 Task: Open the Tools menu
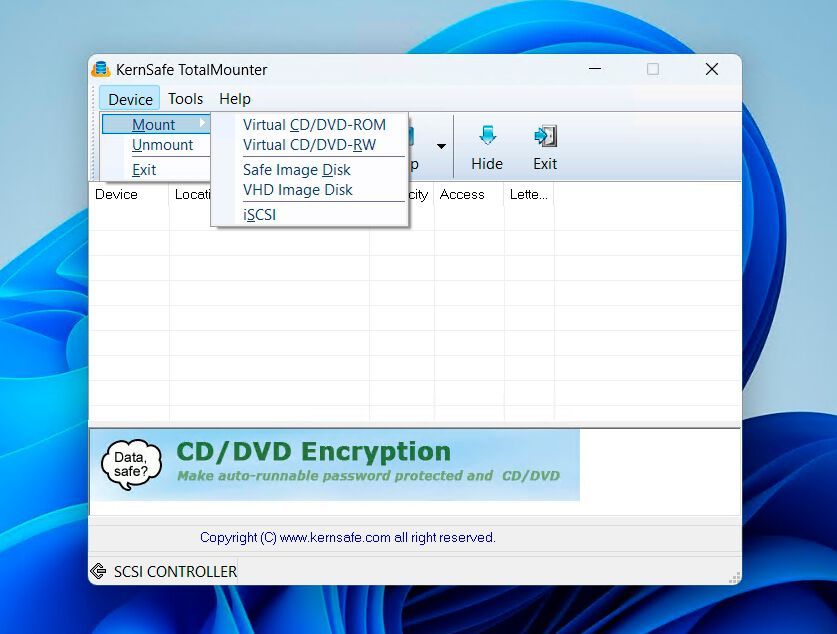click(x=185, y=98)
